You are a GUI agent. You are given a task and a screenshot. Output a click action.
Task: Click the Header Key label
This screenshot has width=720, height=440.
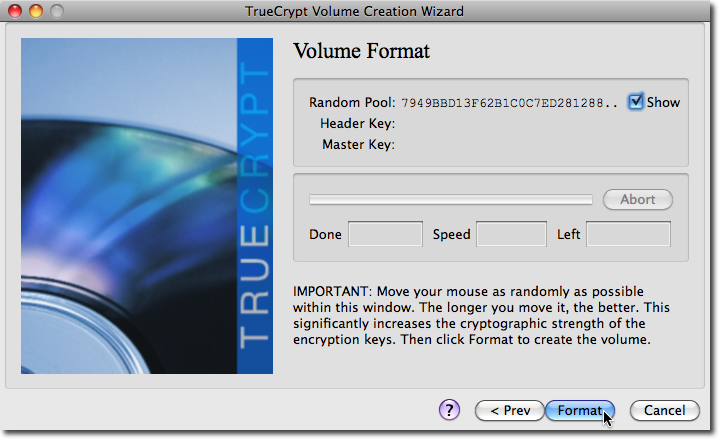click(x=357, y=124)
